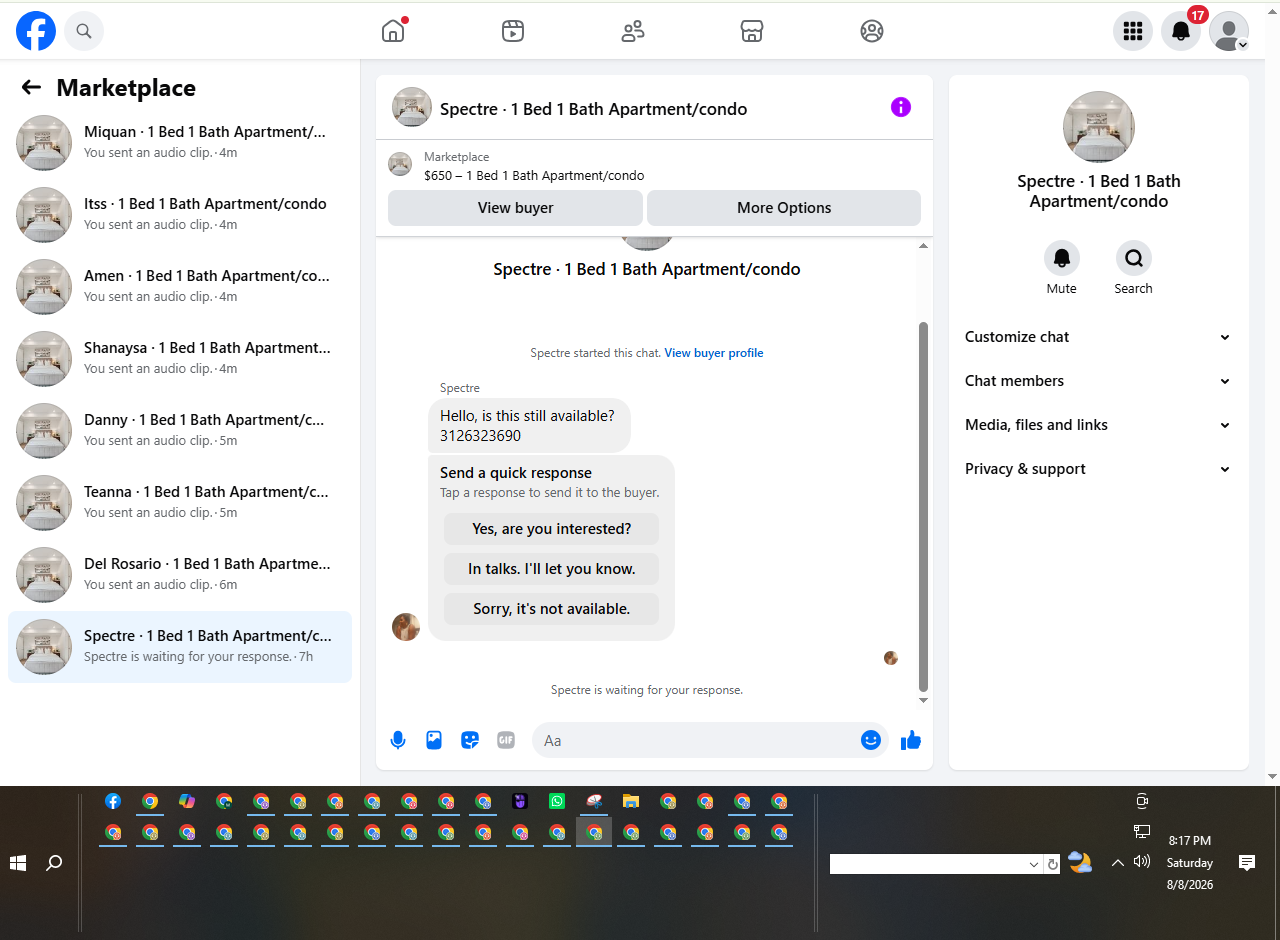The height and width of the screenshot is (940, 1280).
Task: Open conversation info via the purple info icon
Action: [x=901, y=107]
